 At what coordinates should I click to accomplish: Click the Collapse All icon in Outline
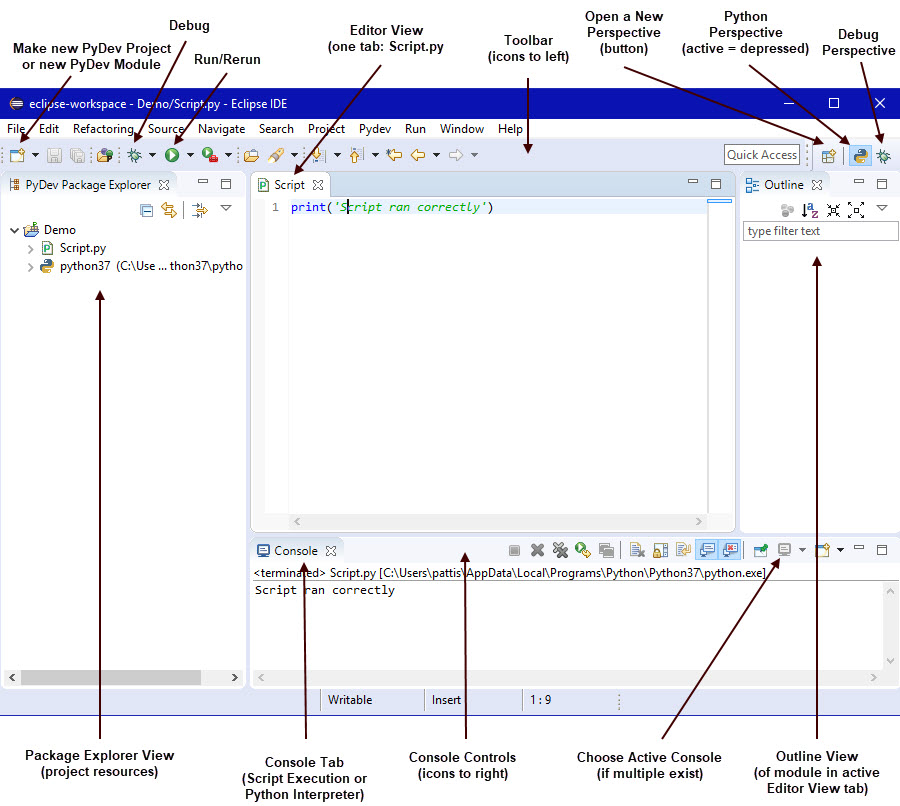pyautogui.click(x=833, y=210)
